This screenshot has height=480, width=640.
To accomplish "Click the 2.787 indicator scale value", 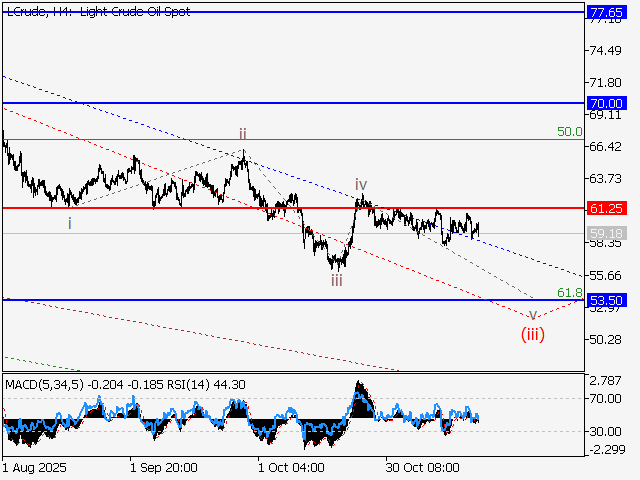I will click(606, 381).
